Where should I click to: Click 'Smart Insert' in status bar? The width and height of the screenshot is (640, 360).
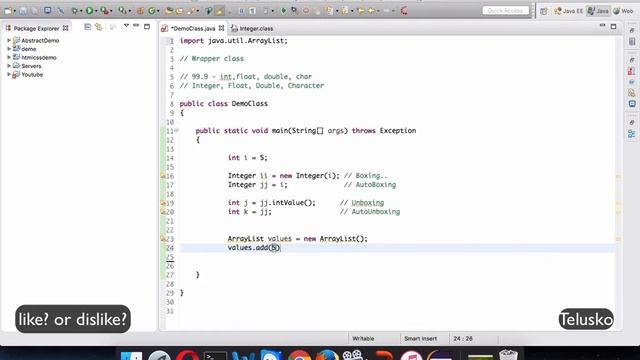click(420, 338)
